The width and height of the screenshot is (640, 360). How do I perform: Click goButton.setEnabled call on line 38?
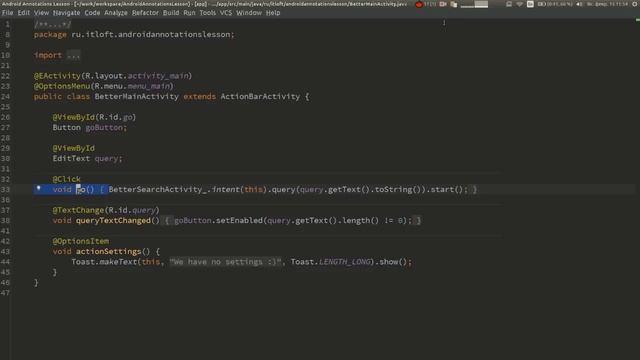point(218,220)
